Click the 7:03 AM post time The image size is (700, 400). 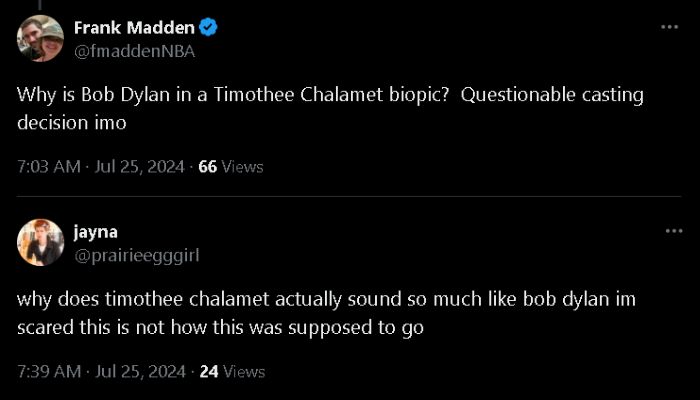48,167
